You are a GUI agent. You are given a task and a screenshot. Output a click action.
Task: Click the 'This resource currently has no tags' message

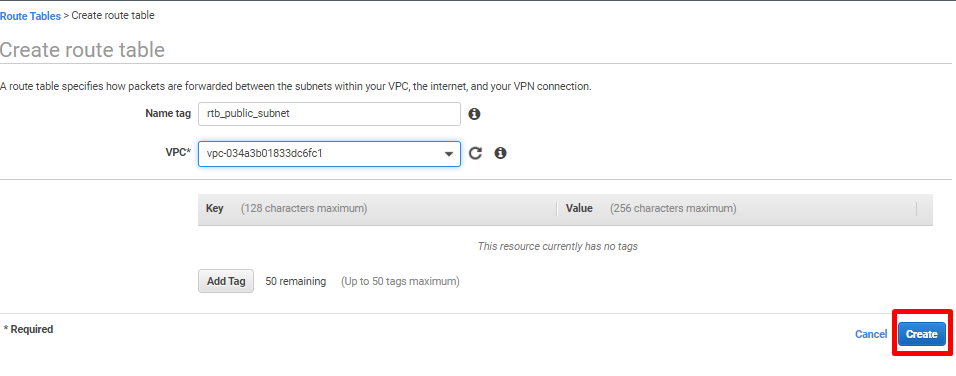tap(557, 246)
